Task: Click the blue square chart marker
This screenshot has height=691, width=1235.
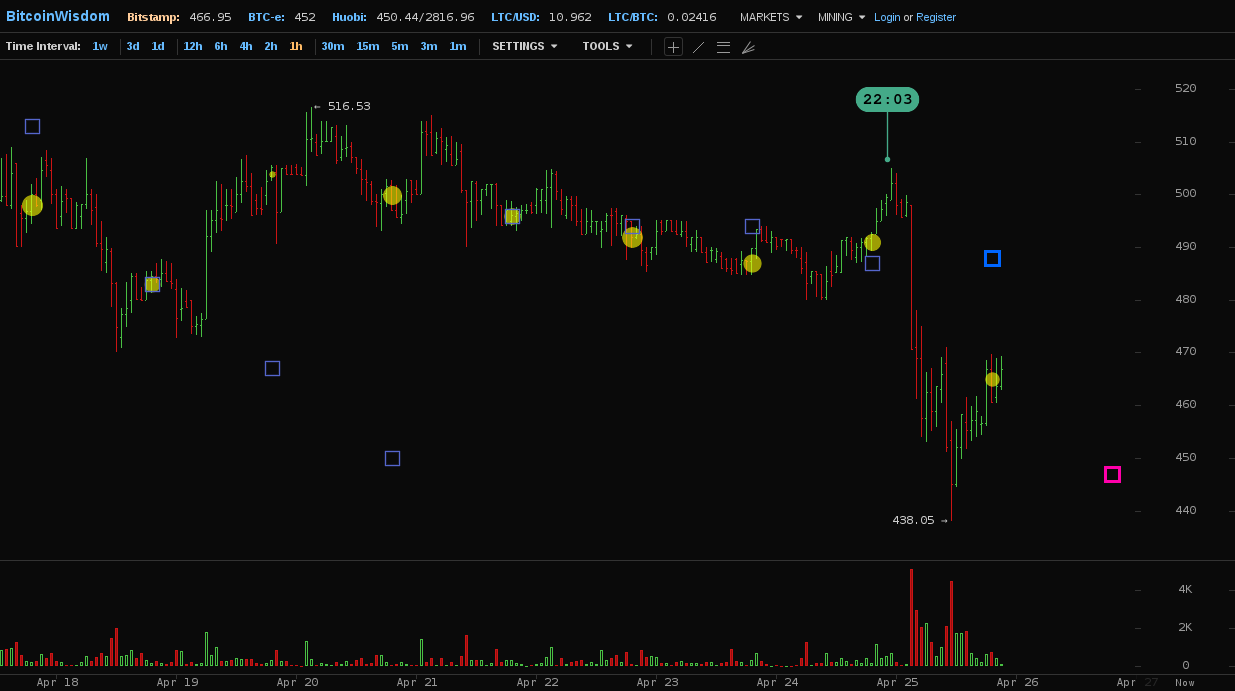Action: click(992, 259)
